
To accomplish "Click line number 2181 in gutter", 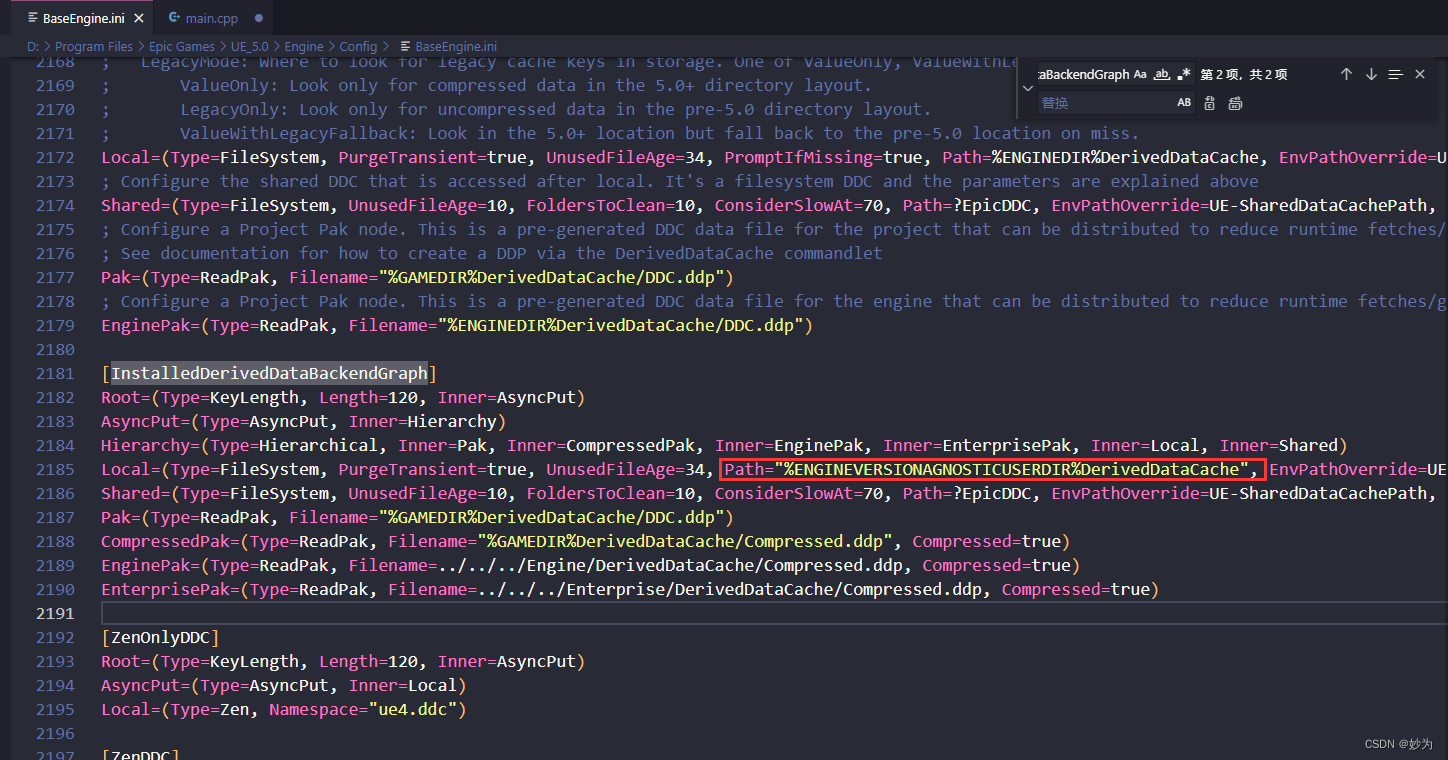I will coord(54,373).
